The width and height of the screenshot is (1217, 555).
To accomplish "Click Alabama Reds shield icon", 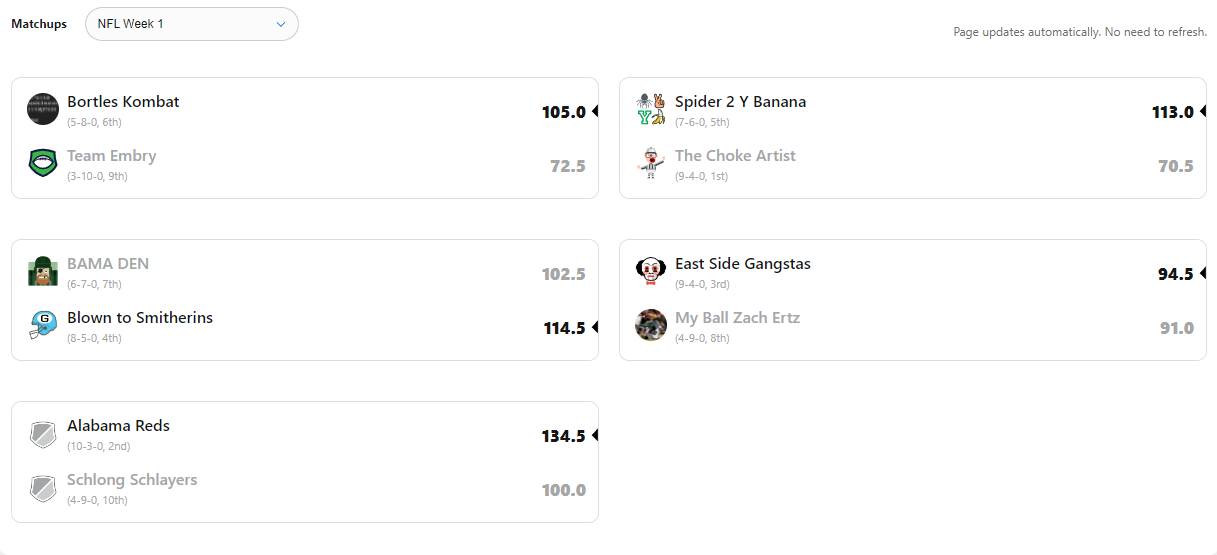I will pyautogui.click(x=43, y=433).
